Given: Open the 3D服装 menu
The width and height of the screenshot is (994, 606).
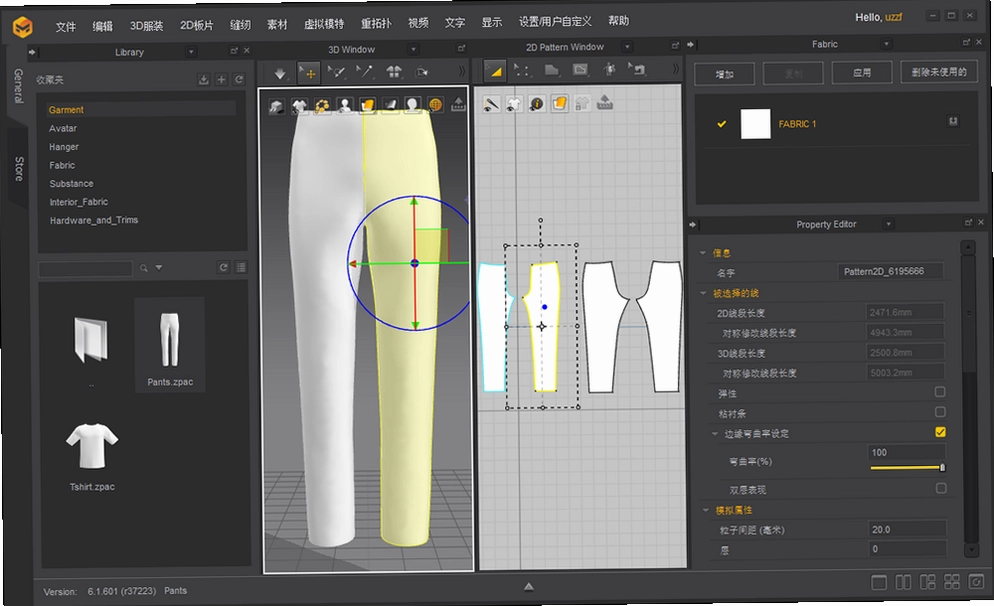Looking at the screenshot, I should coord(146,26).
